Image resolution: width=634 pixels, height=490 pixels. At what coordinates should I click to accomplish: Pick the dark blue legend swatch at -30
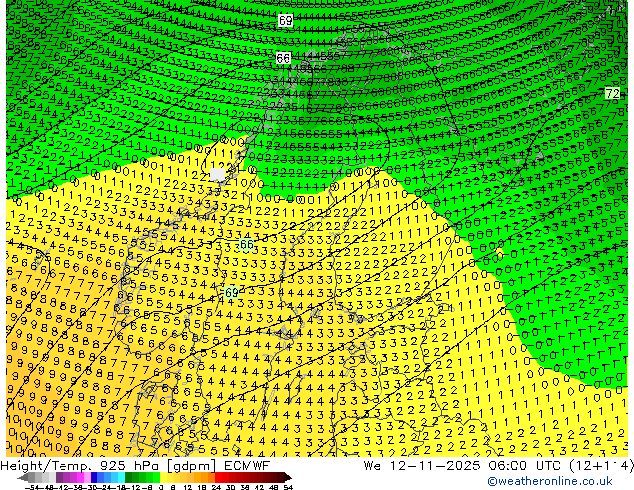tap(94, 477)
